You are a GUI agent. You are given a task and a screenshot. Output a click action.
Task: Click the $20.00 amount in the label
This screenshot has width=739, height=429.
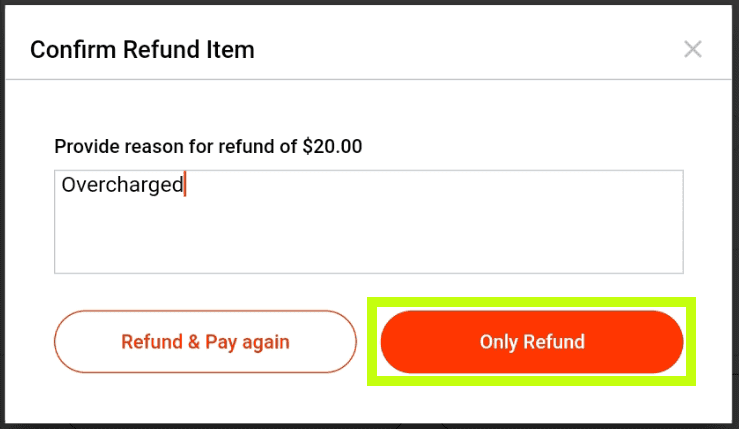pyautogui.click(x=332, y=146)
